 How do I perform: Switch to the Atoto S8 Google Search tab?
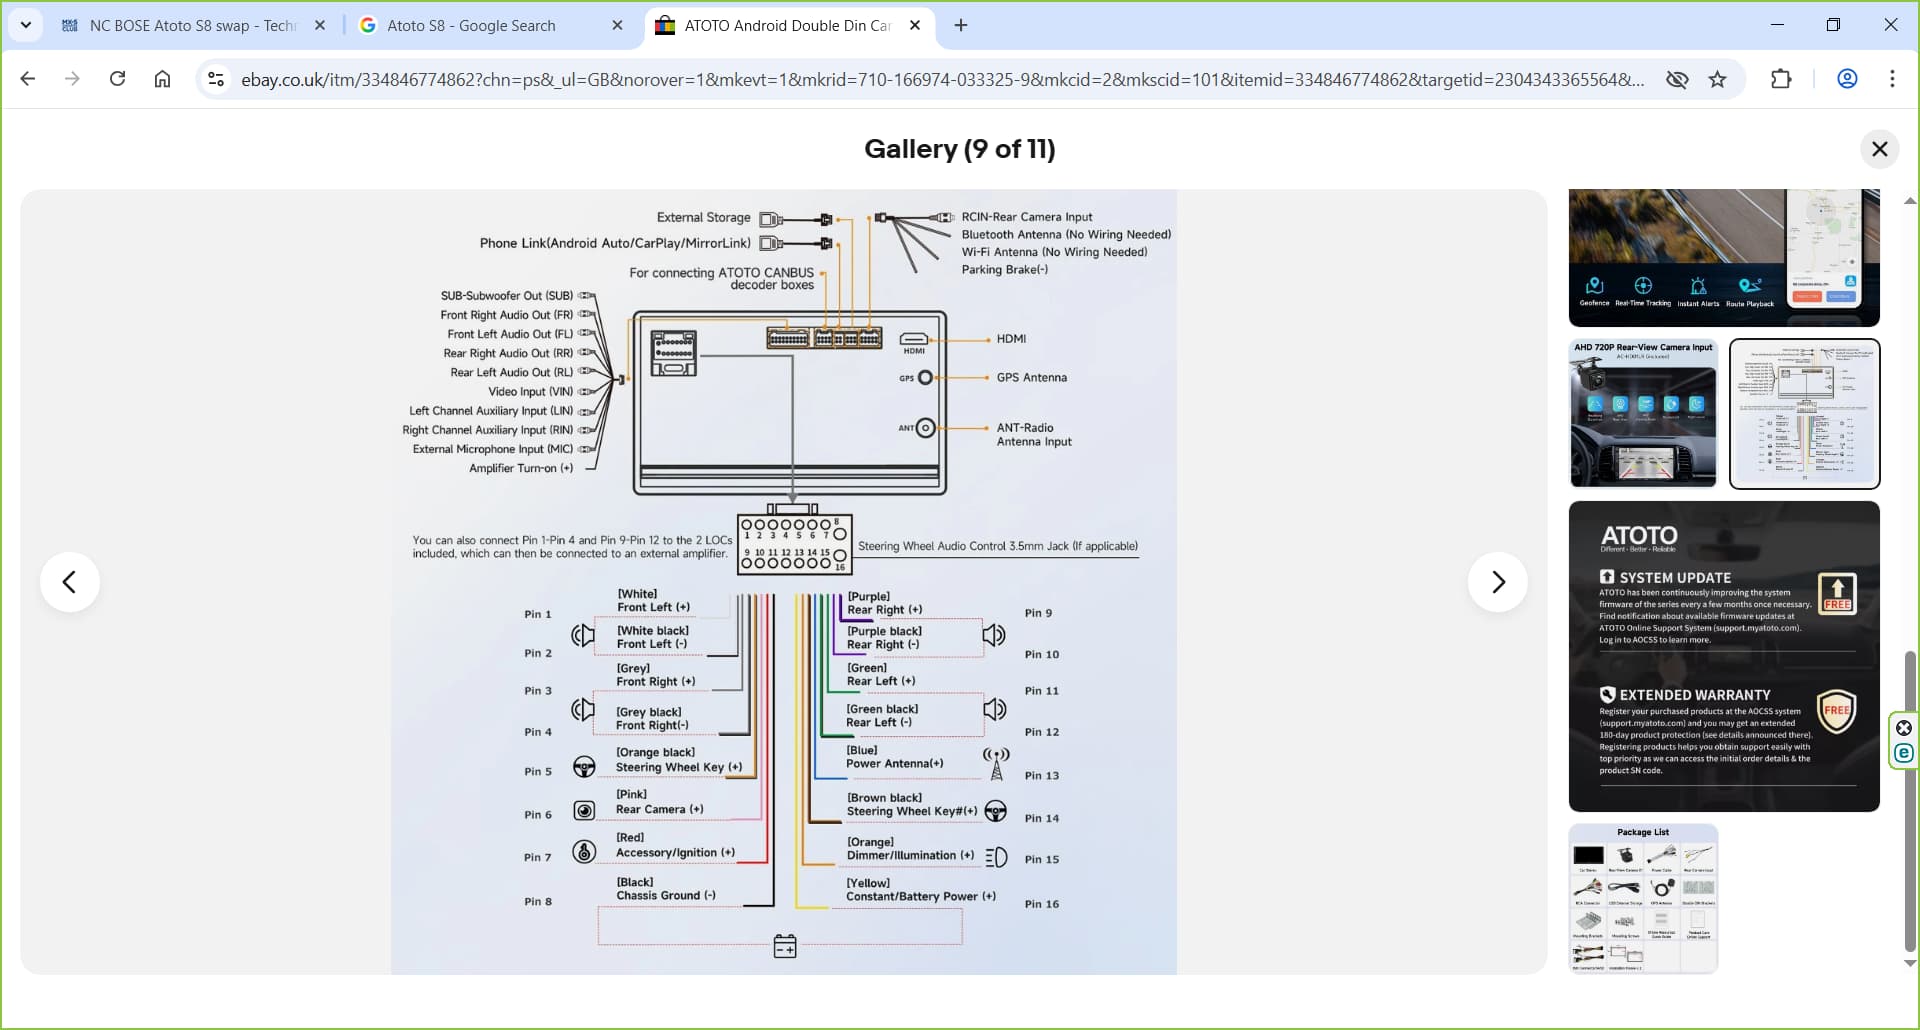click(x=470, y=26)
